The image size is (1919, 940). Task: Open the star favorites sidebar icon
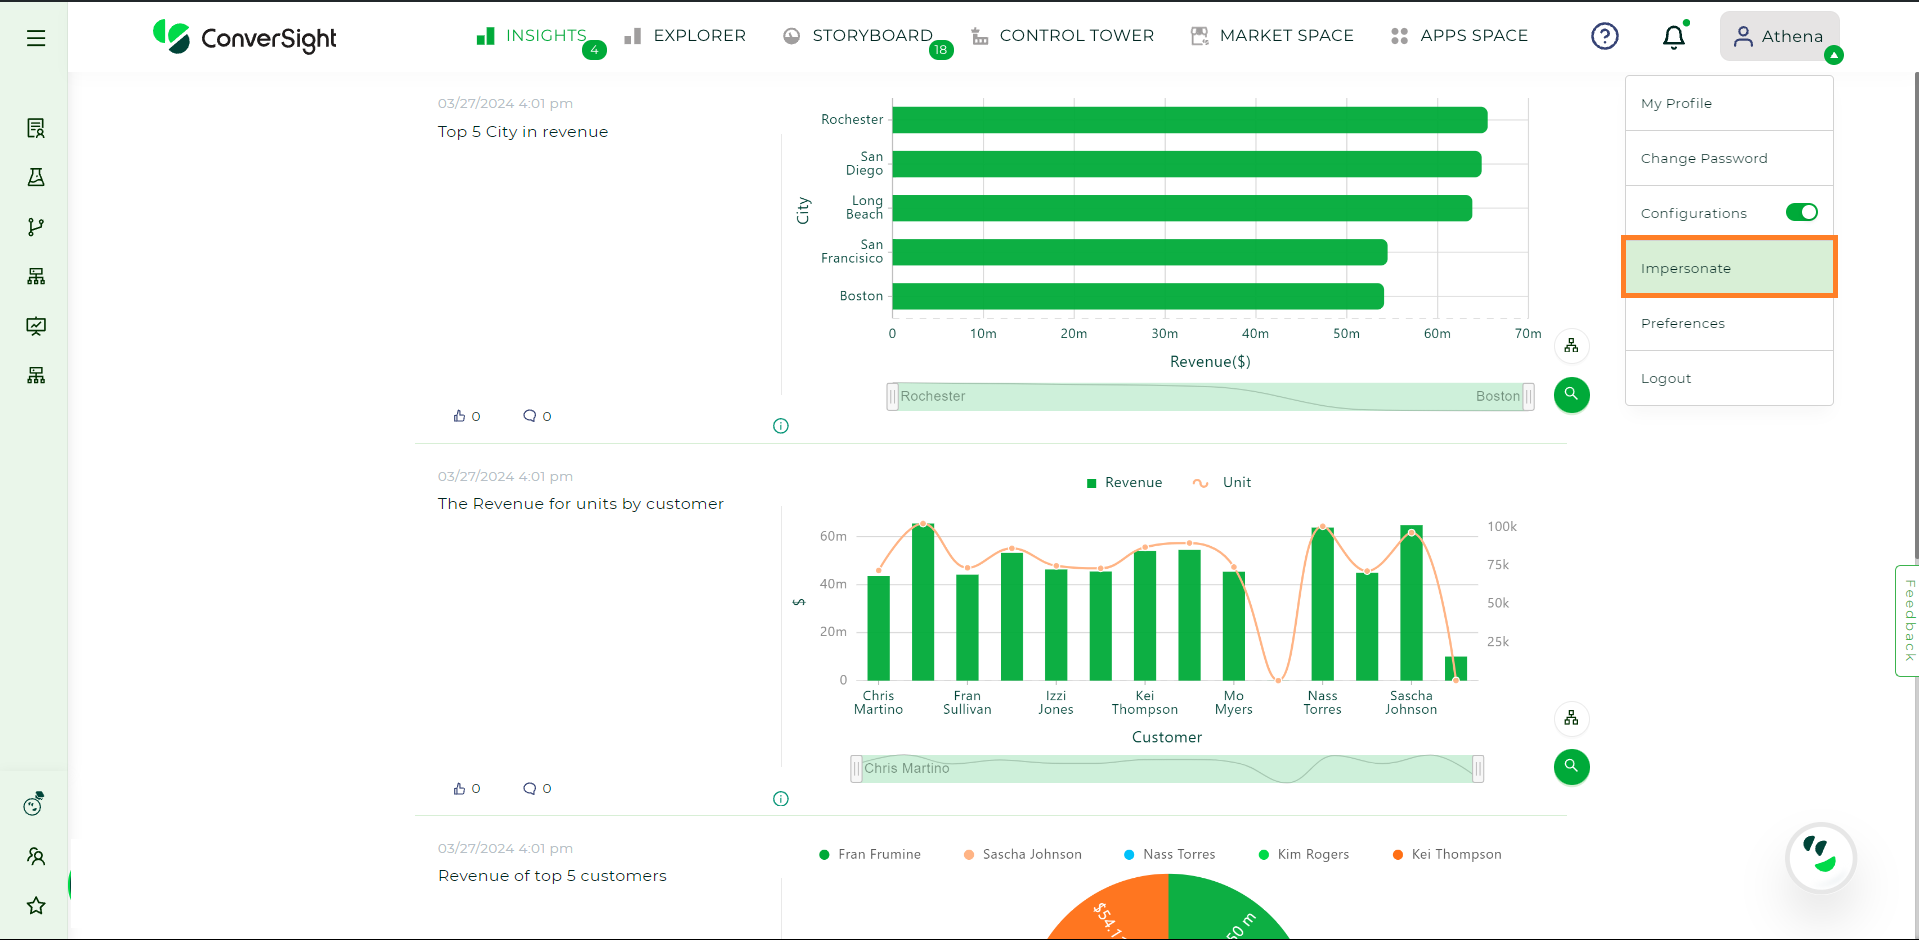pyautogui.click(x=36, y=906)
